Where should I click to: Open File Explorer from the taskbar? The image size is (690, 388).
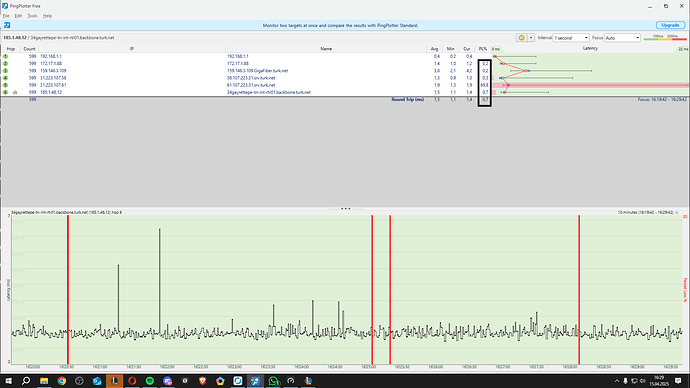point(44,381)
